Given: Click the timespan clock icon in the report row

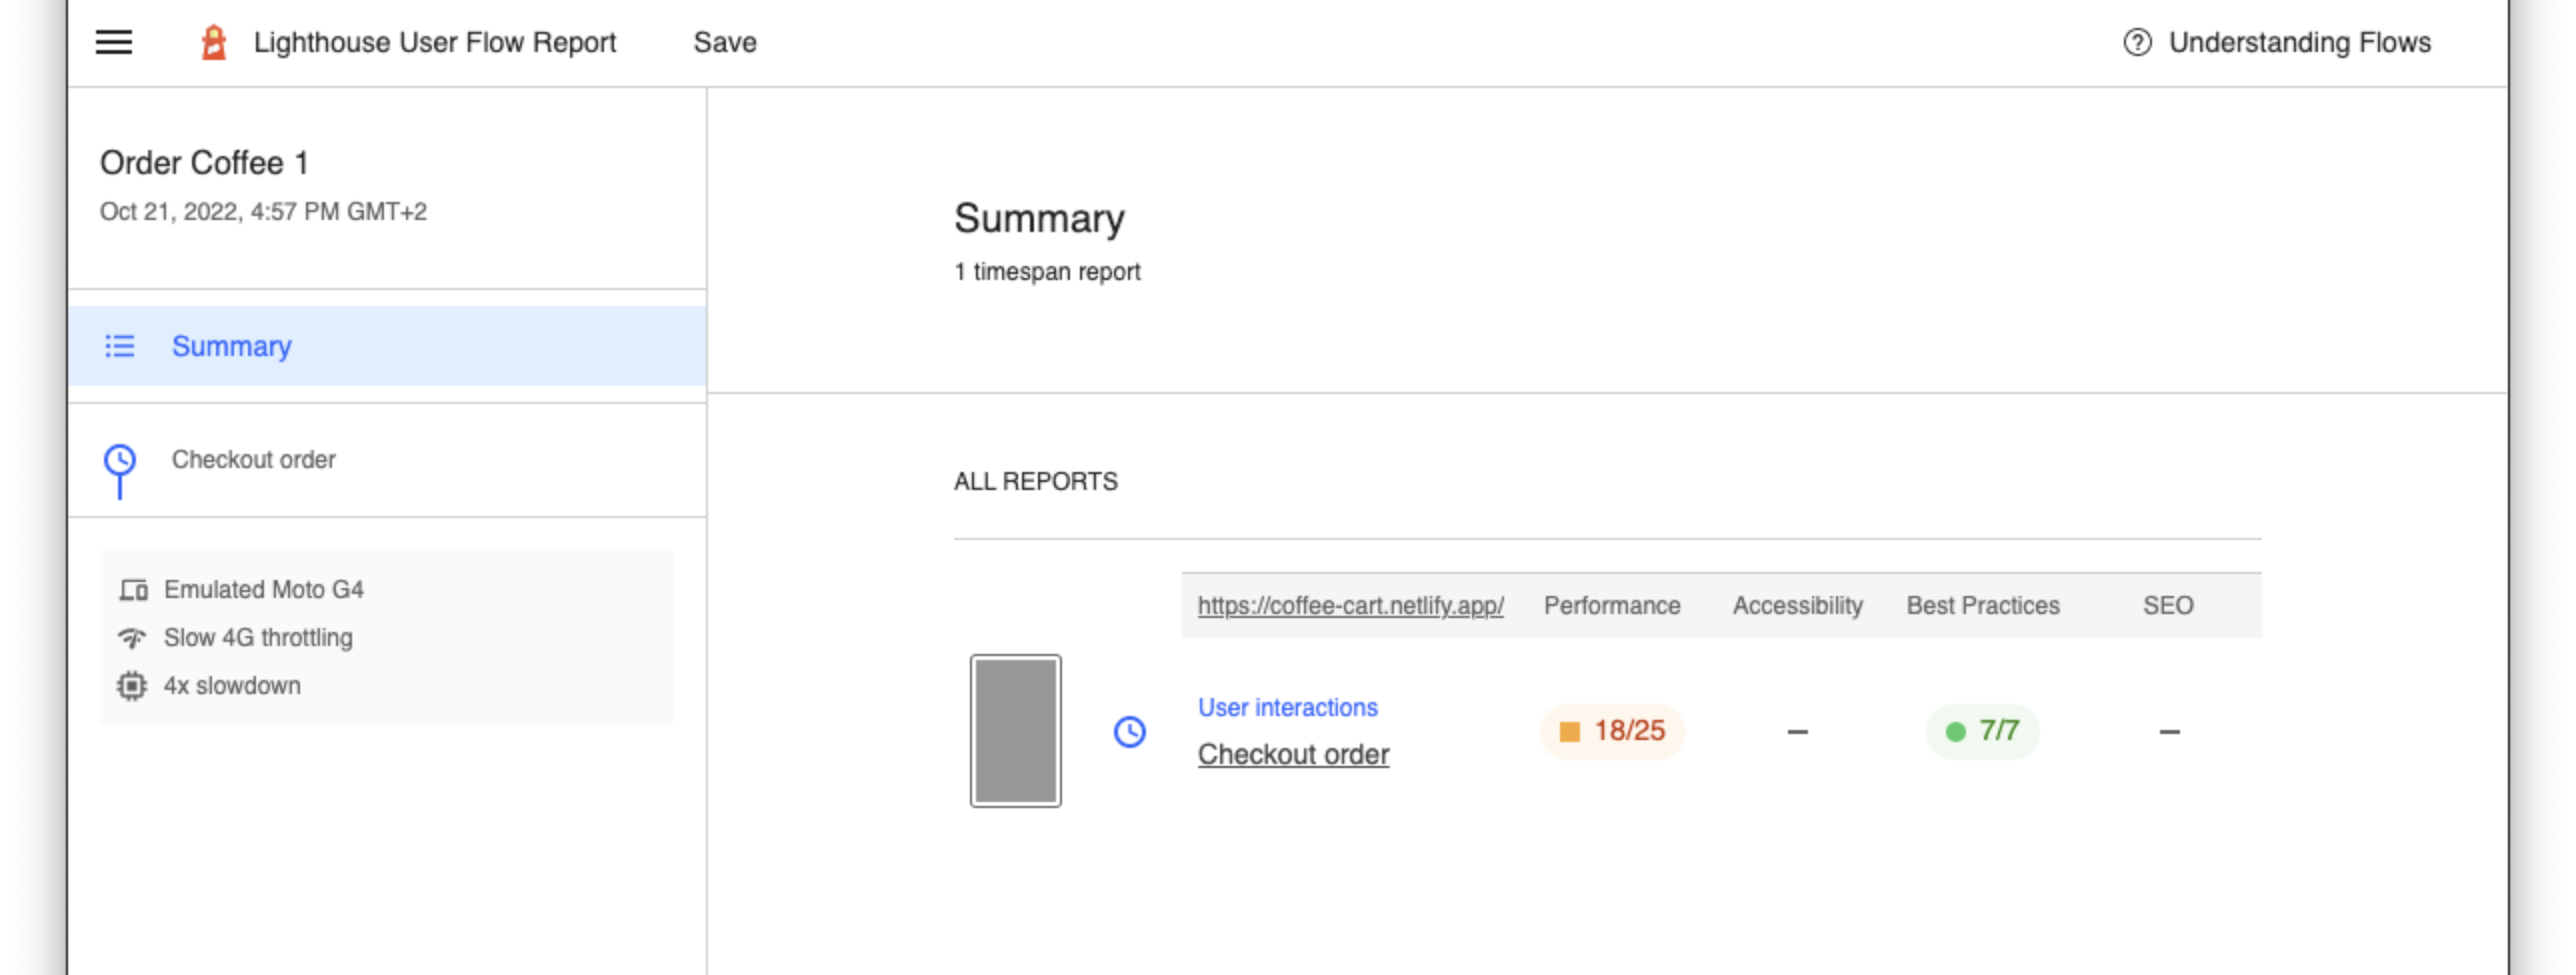Looking at the screenshot, I should pyautogui.click(x=1130, y=732).
